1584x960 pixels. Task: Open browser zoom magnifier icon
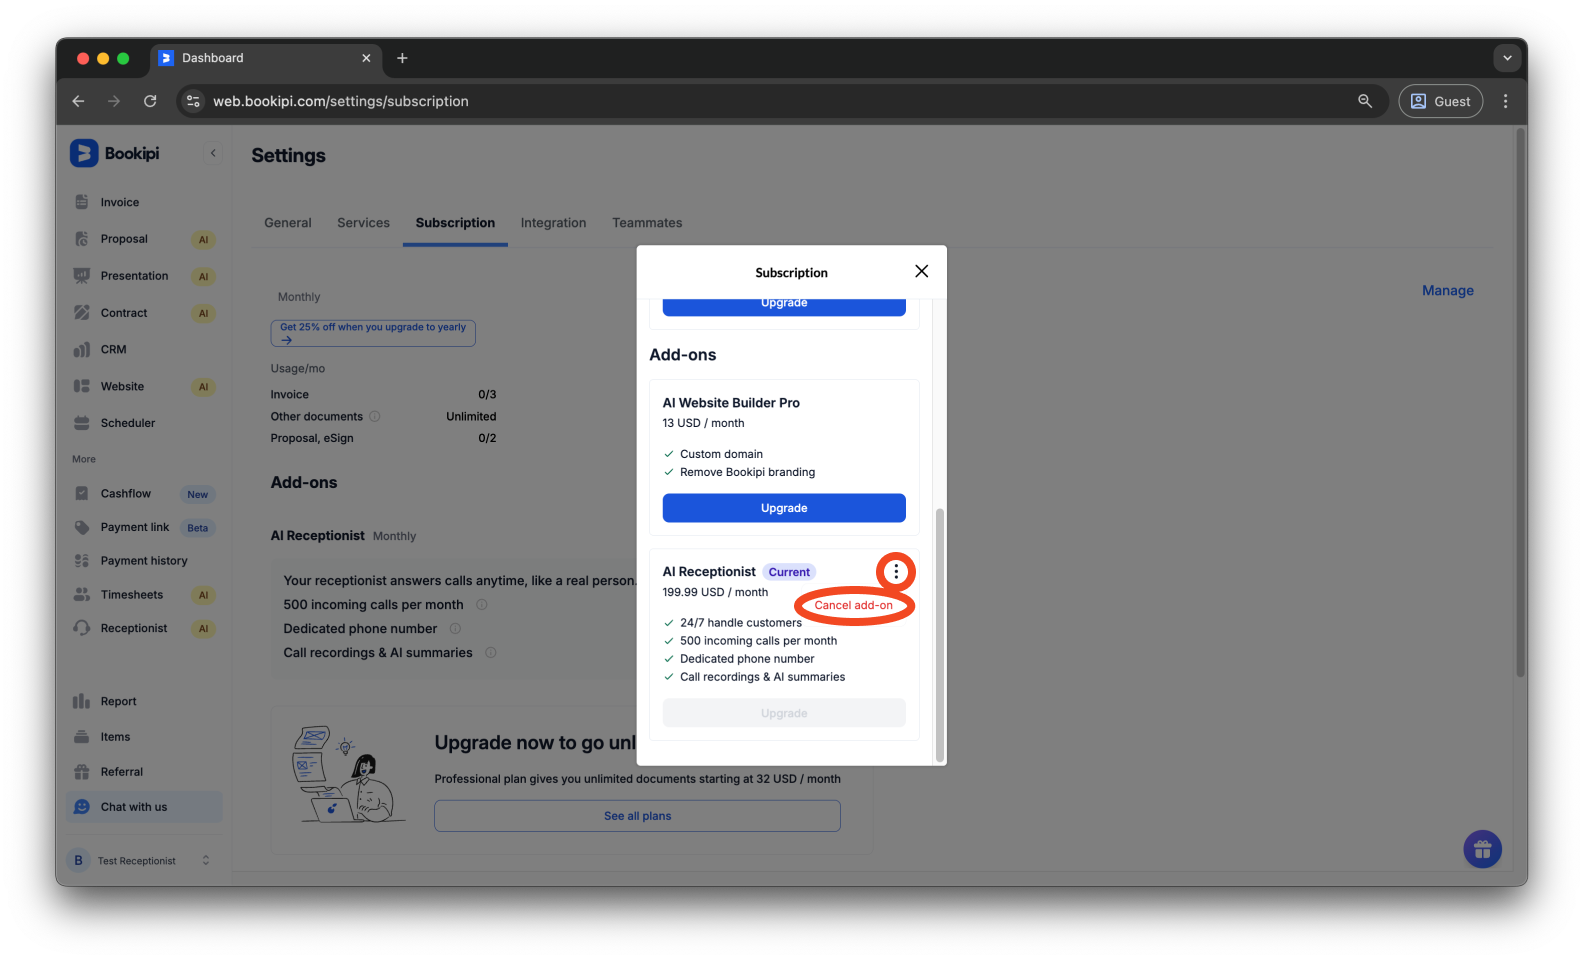(1365, 101)
